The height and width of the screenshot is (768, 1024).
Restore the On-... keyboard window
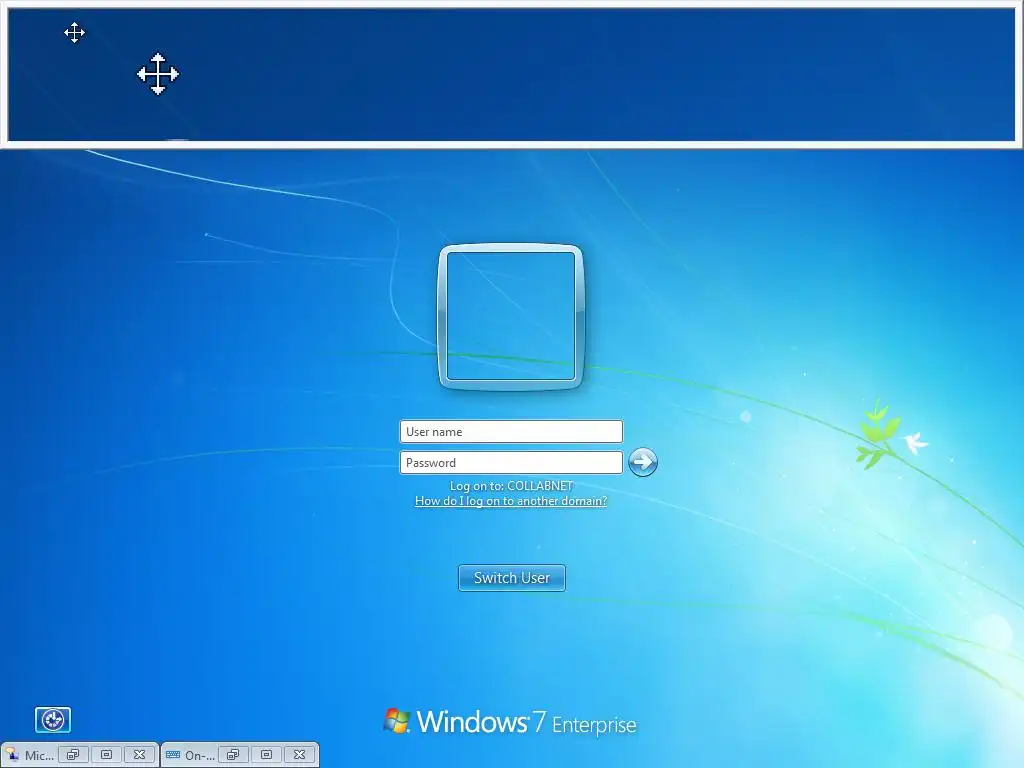point(233,755)
